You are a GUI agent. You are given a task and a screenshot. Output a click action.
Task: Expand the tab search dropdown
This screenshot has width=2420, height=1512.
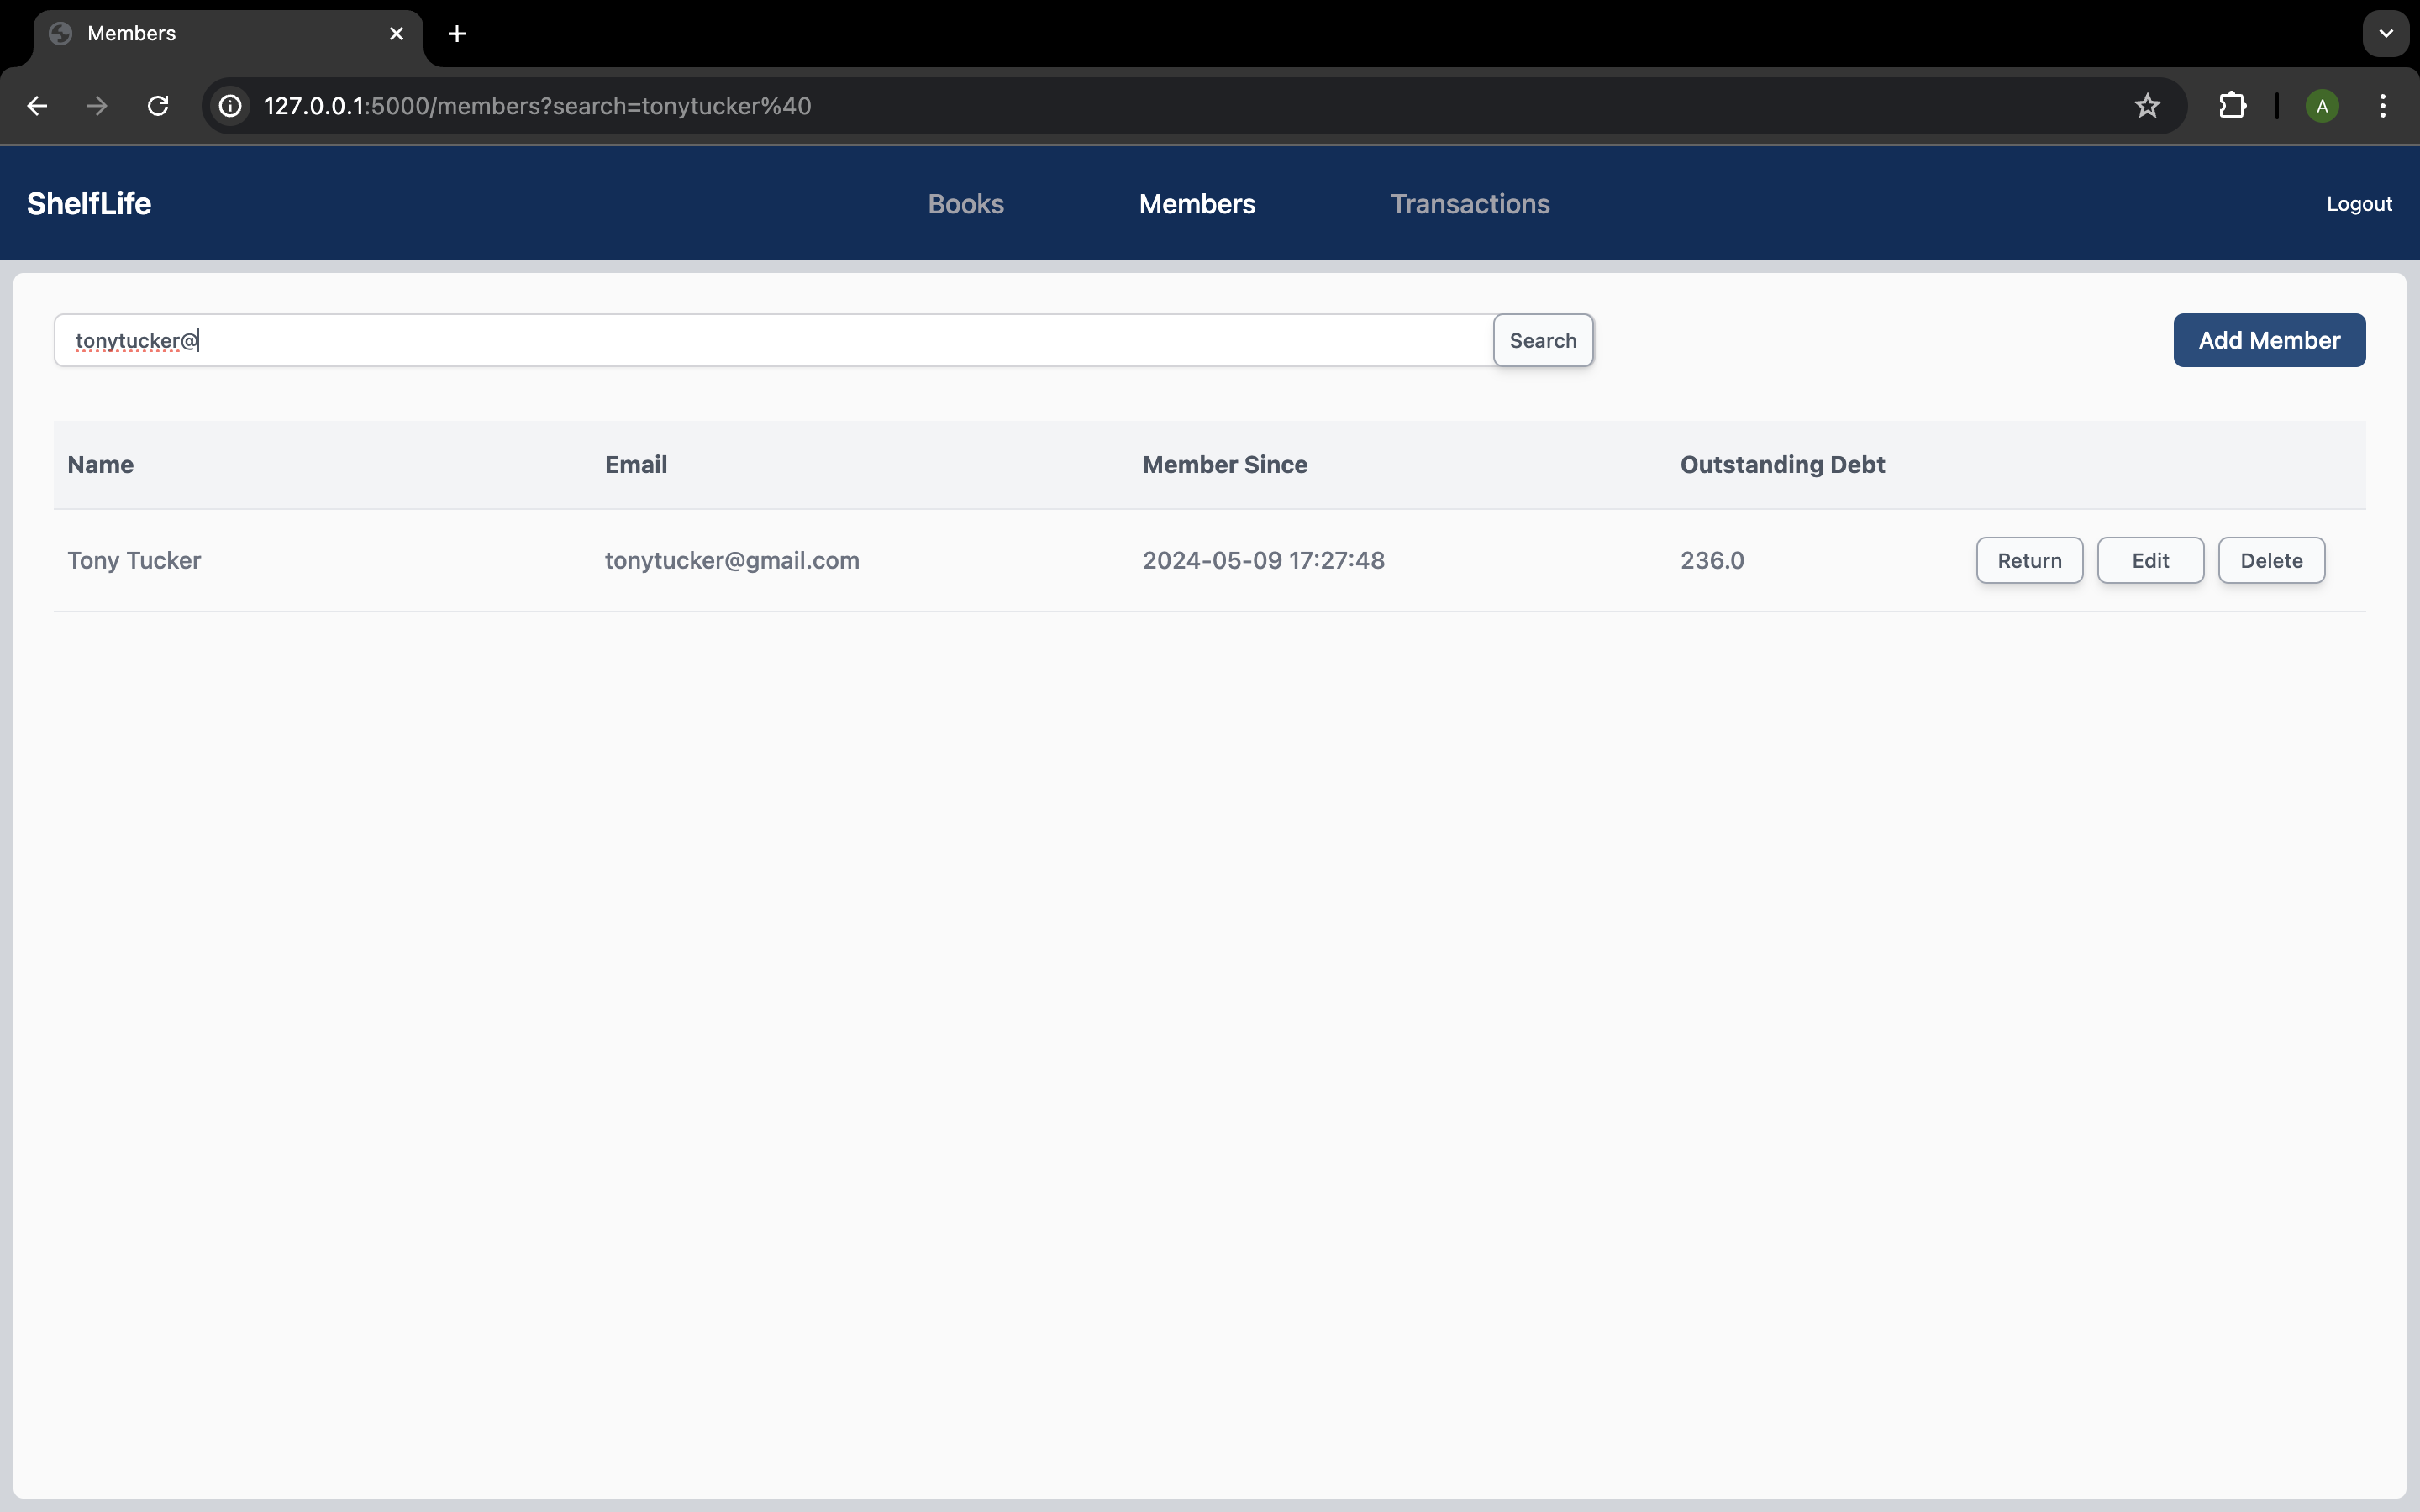click(2386, 34)
